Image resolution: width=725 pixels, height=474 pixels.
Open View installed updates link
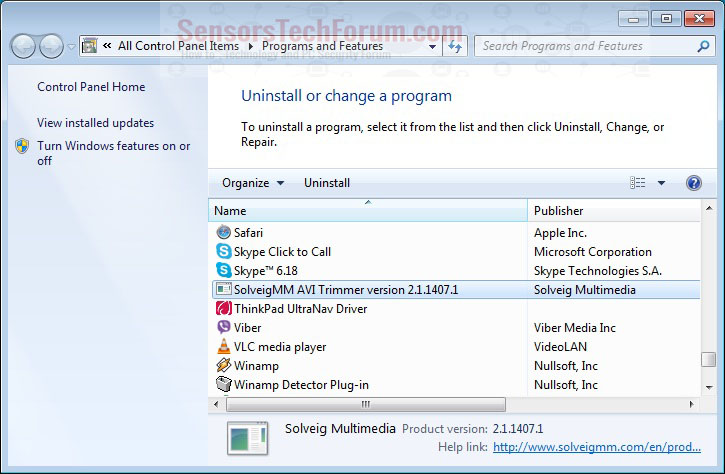click(x=95, y=123)
